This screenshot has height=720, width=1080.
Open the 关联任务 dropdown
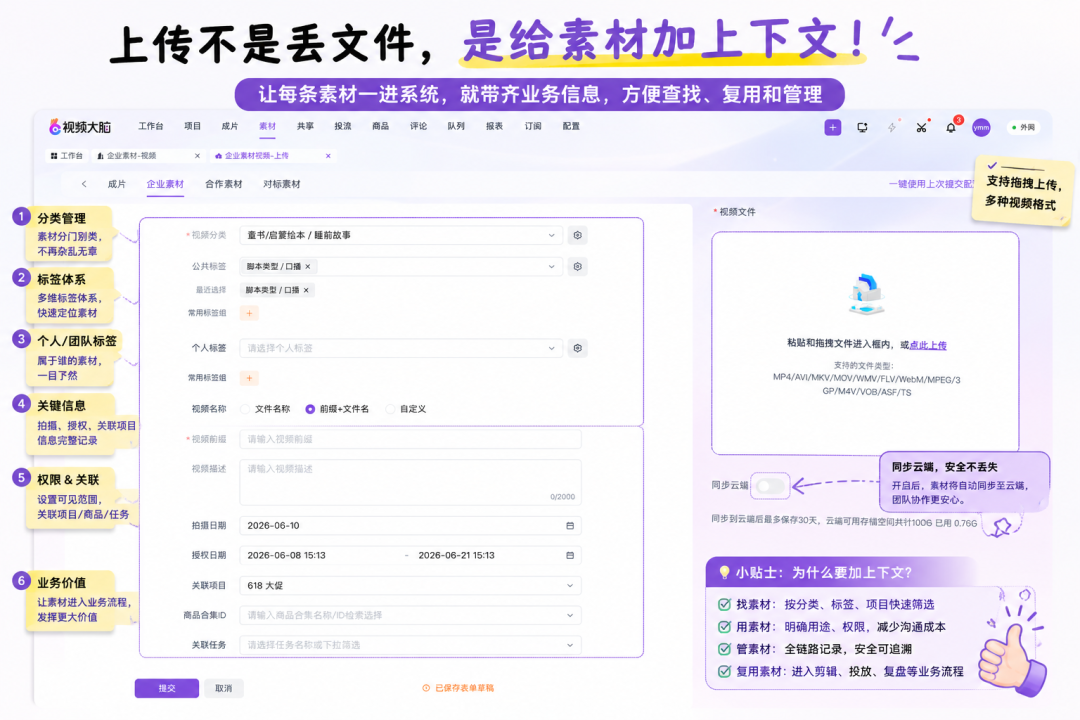click(411, 645)
